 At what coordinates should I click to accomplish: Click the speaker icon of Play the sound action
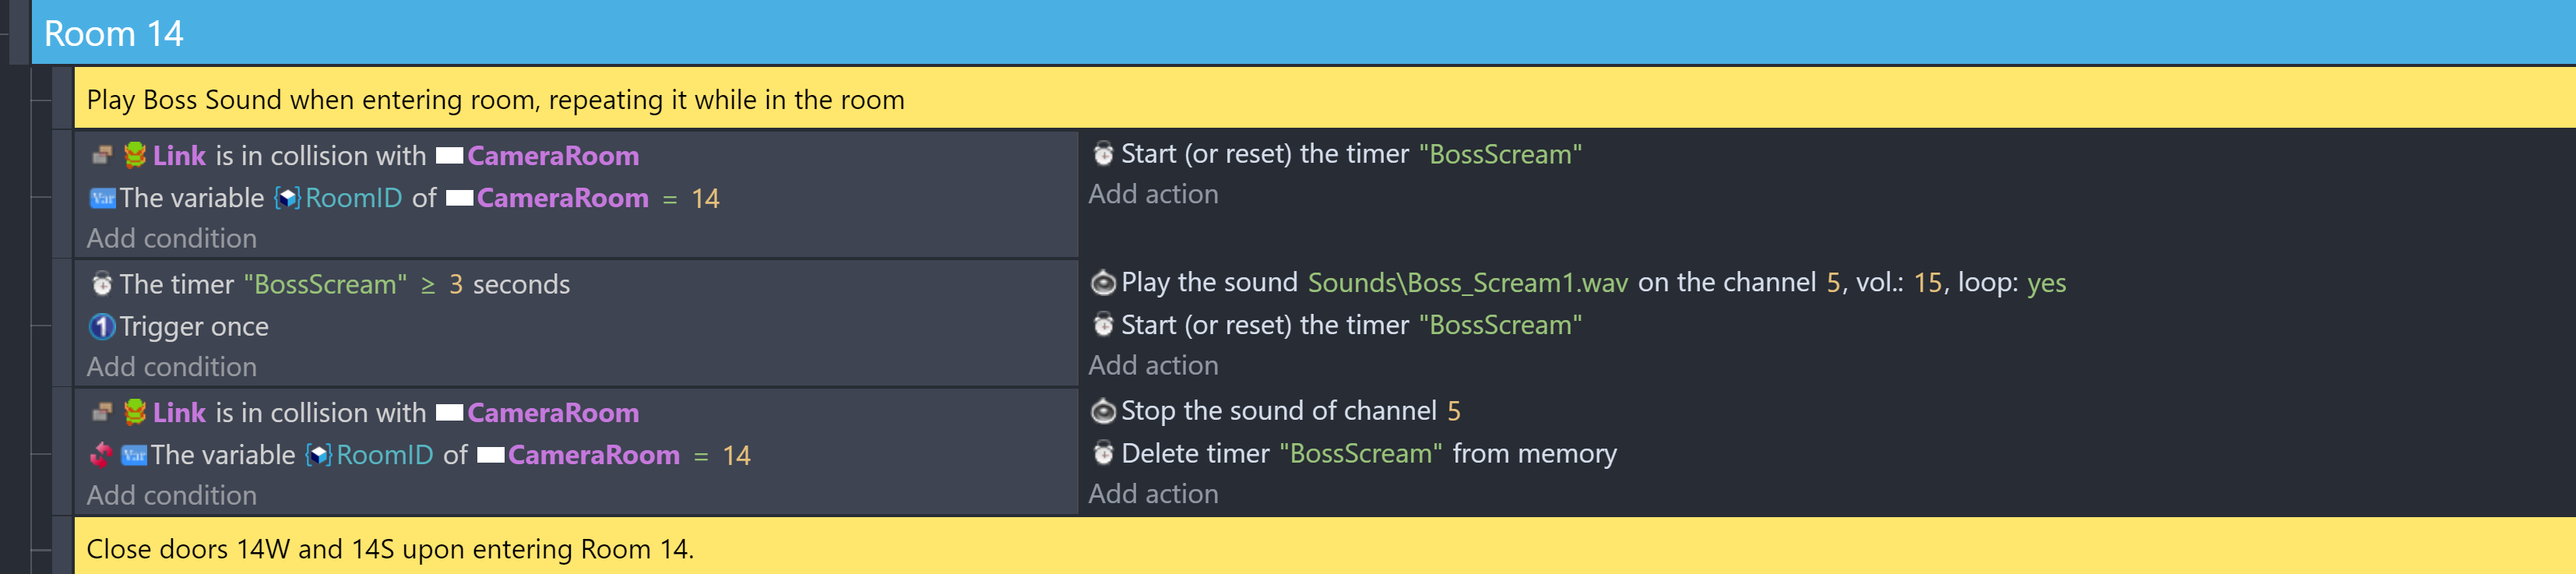(1103, 283)
